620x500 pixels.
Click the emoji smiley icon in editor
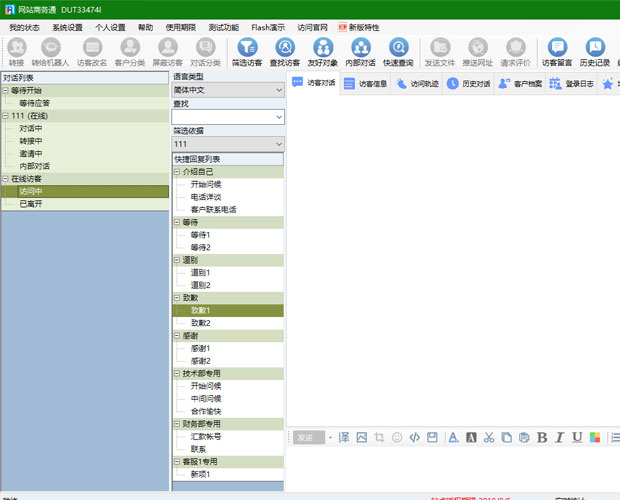pos(397,437)
